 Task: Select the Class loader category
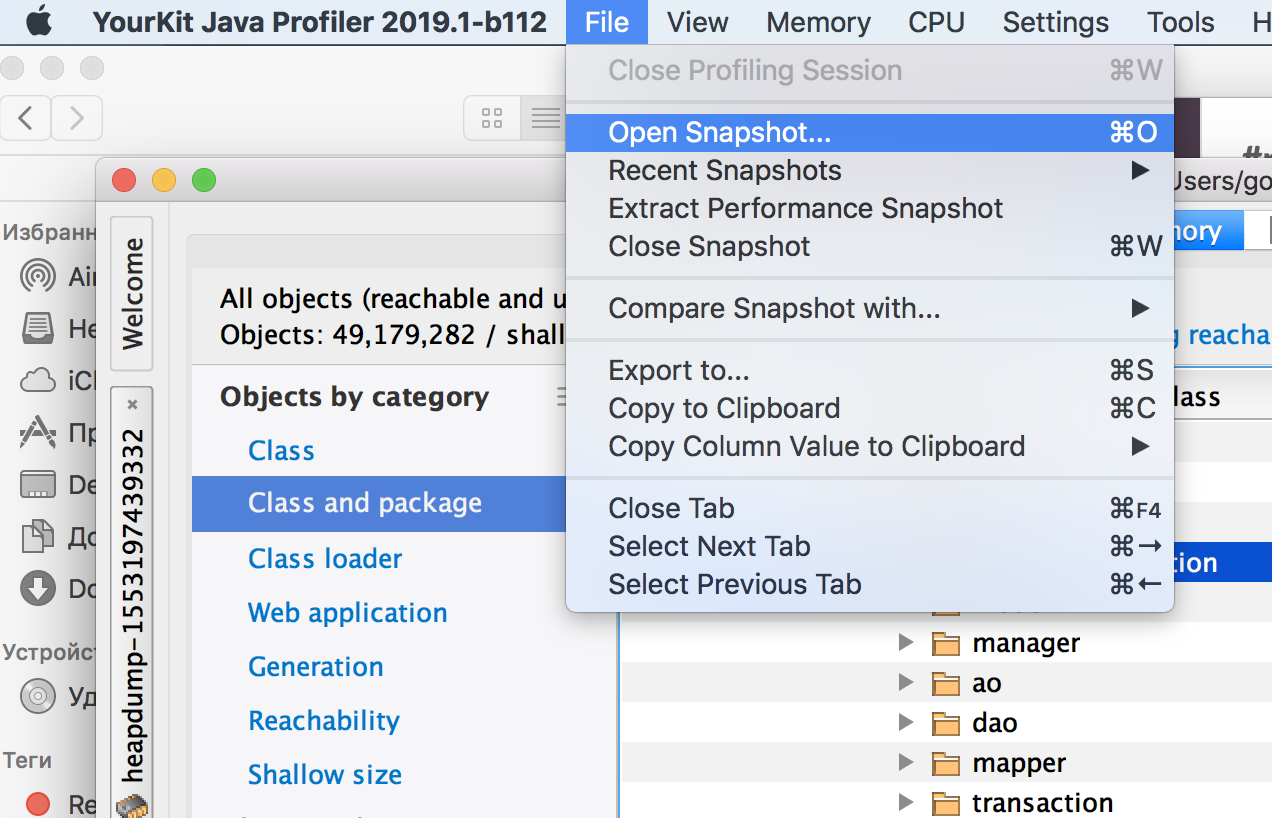coord(325,558)
